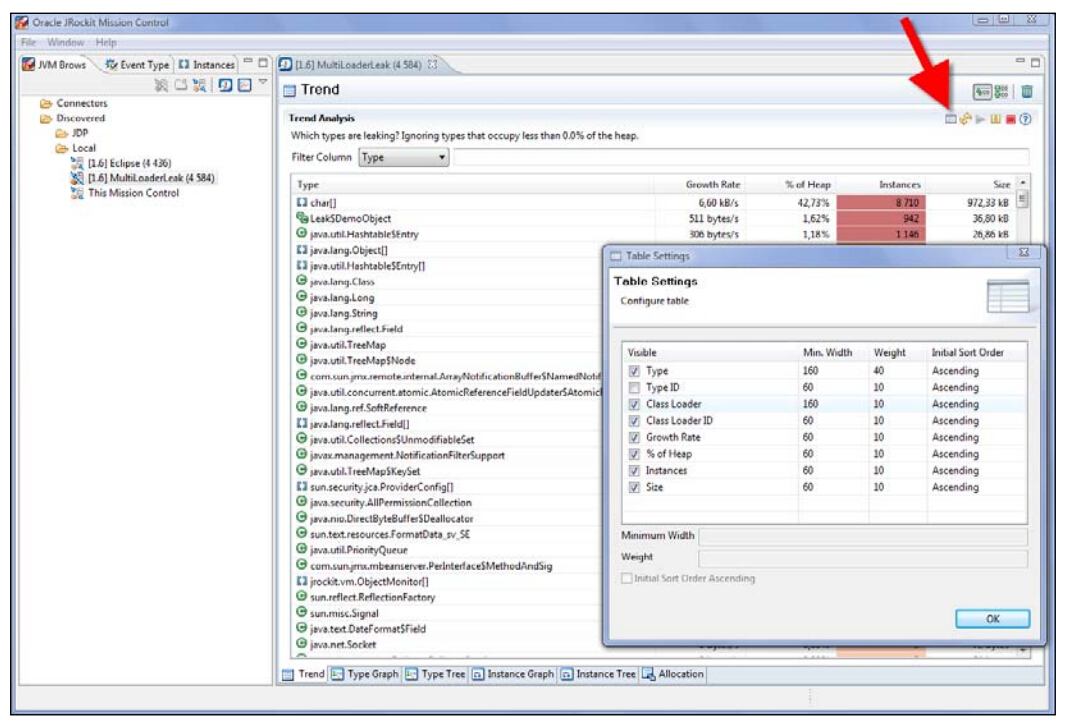This screenshot has width=1068, height=728.
Task: Click the char[] array type icon
Action: coord(302,202)
